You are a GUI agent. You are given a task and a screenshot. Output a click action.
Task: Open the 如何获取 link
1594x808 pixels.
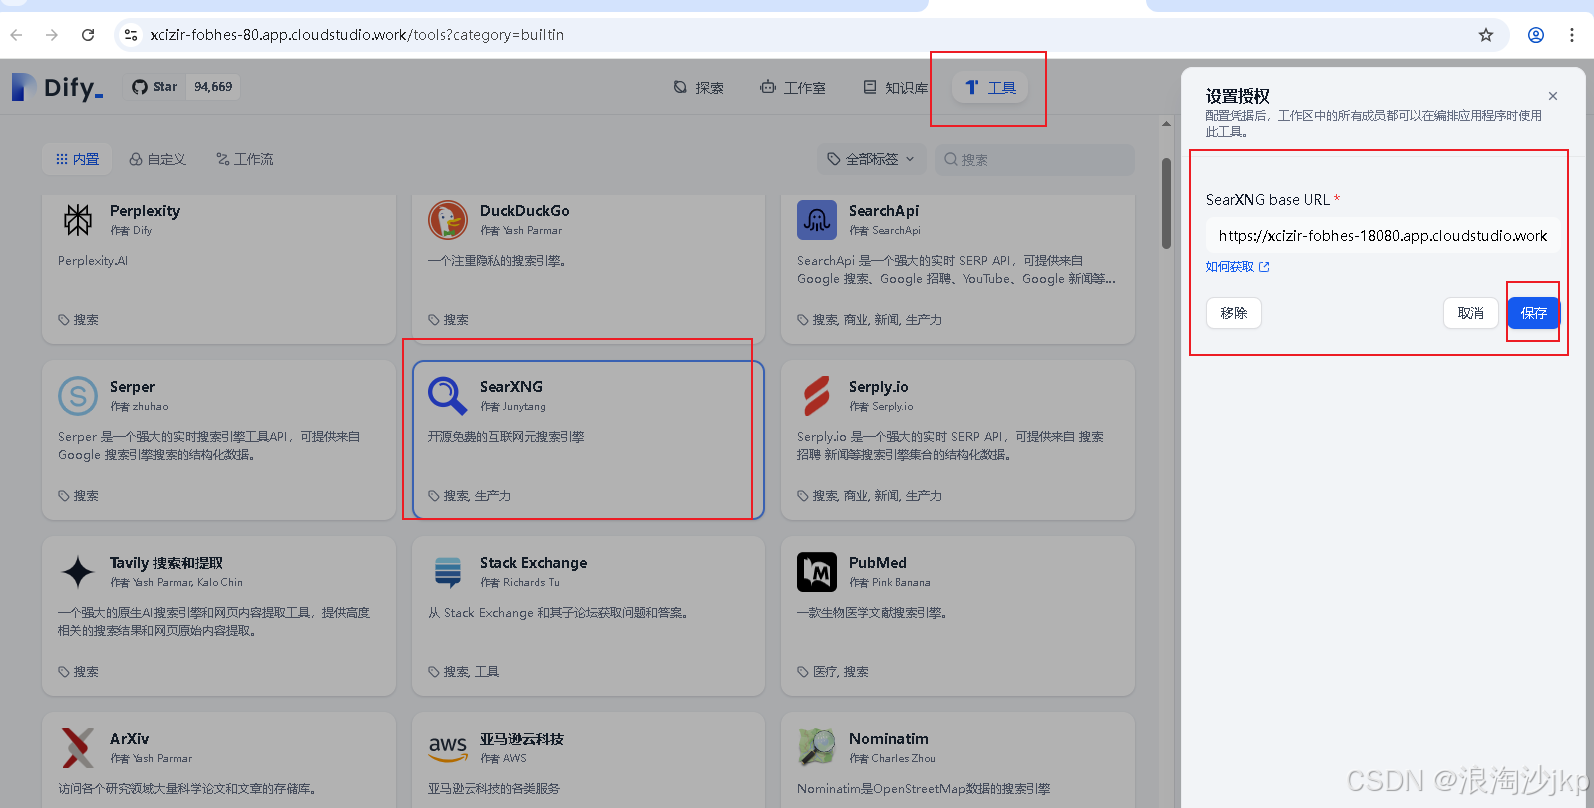(1237, 267)
